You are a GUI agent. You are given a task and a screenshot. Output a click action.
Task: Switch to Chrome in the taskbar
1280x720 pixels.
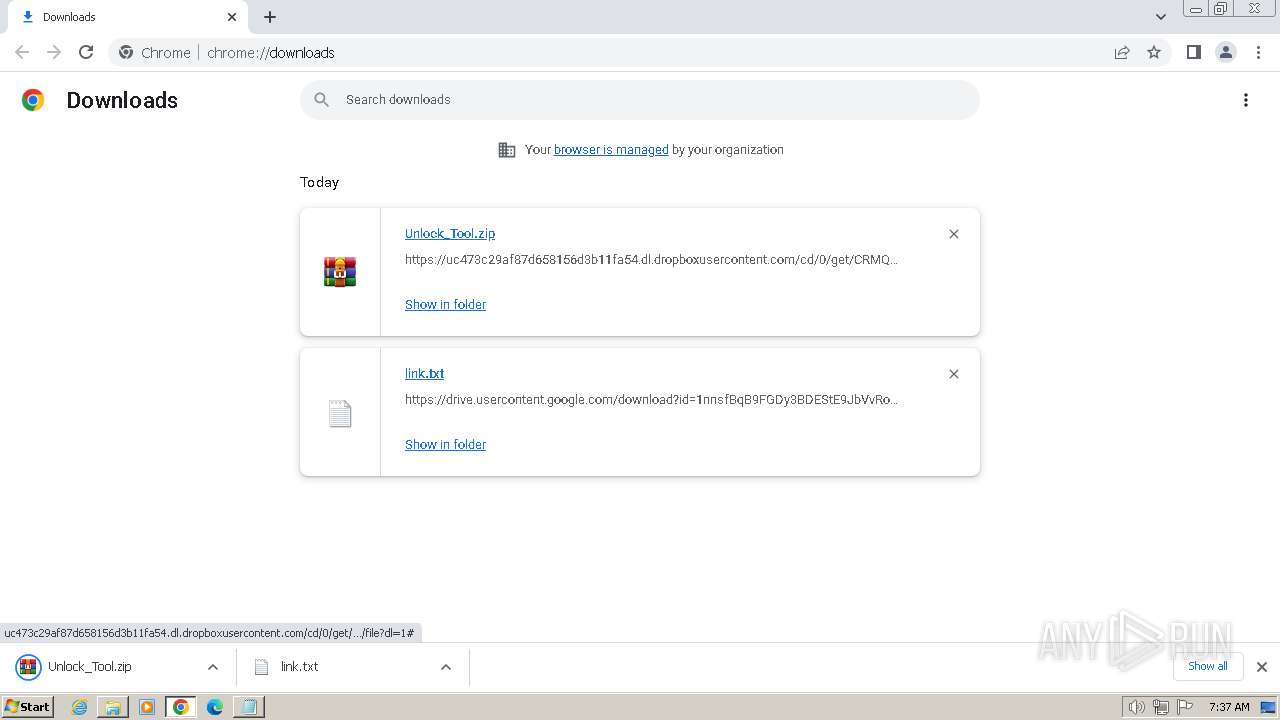(181, 707)
